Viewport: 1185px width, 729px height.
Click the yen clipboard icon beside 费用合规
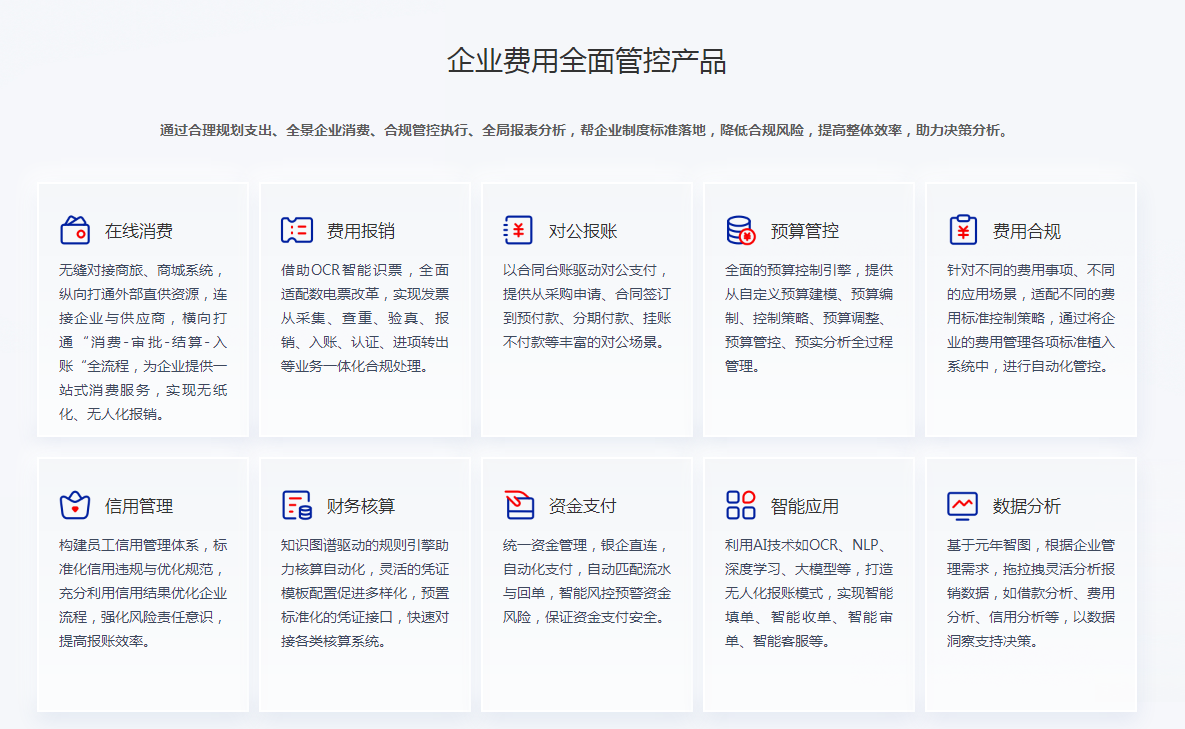pos(963,230)
